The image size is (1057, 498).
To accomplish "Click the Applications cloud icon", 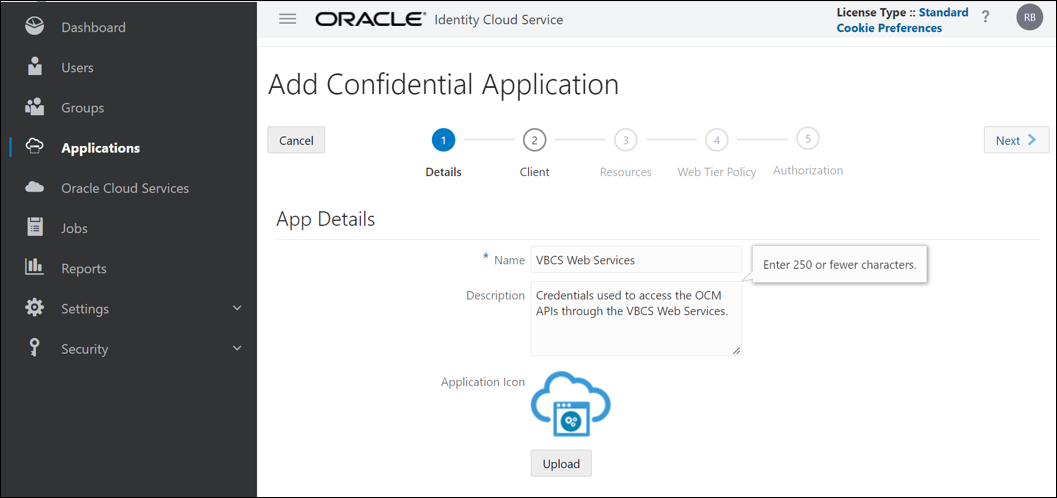I will 34,148.
